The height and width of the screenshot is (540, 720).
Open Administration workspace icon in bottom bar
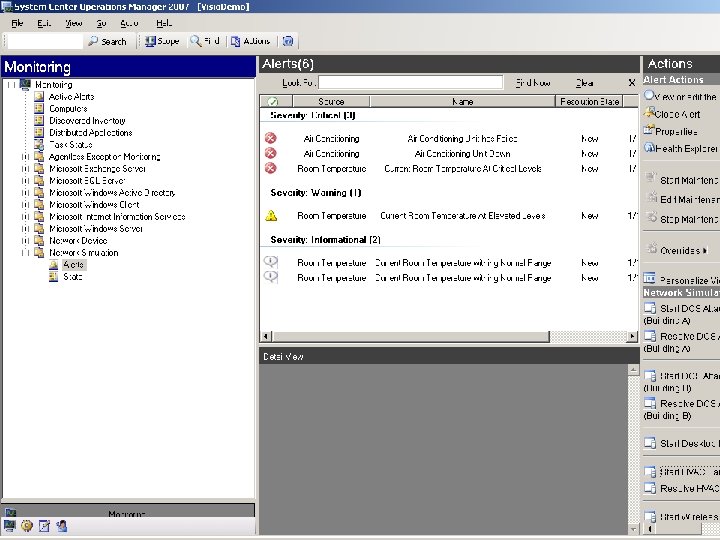pos(27,526)
